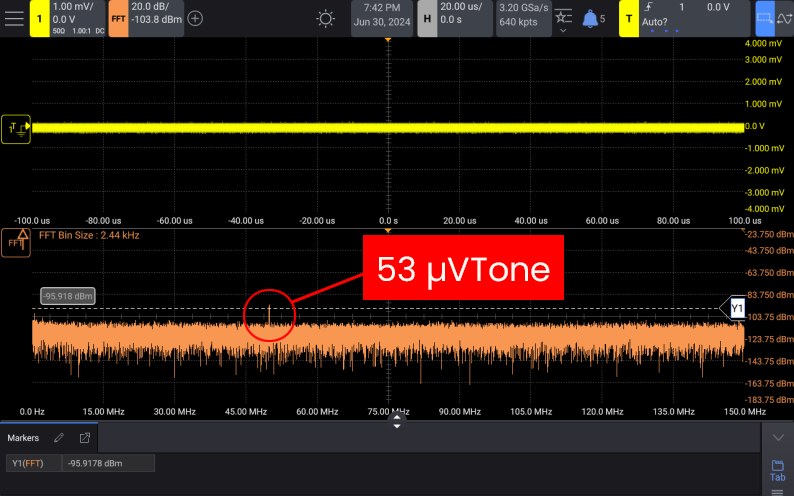
Task: Toggle the orange FFT channel badge
Action: (117, 18)
